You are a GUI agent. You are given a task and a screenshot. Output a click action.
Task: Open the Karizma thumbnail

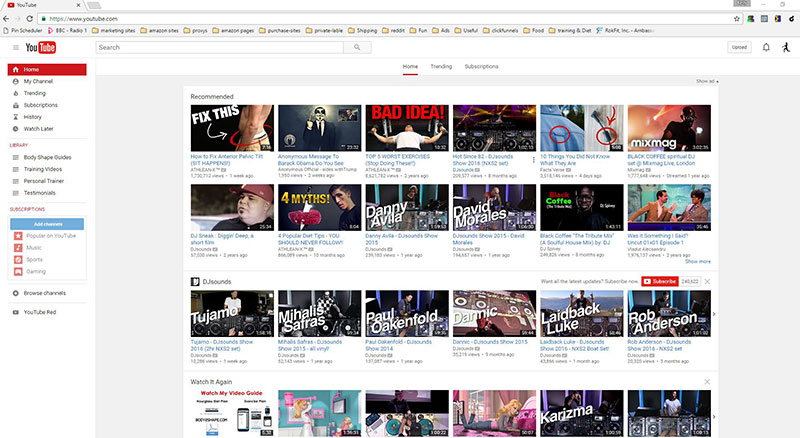pos(582,413)
